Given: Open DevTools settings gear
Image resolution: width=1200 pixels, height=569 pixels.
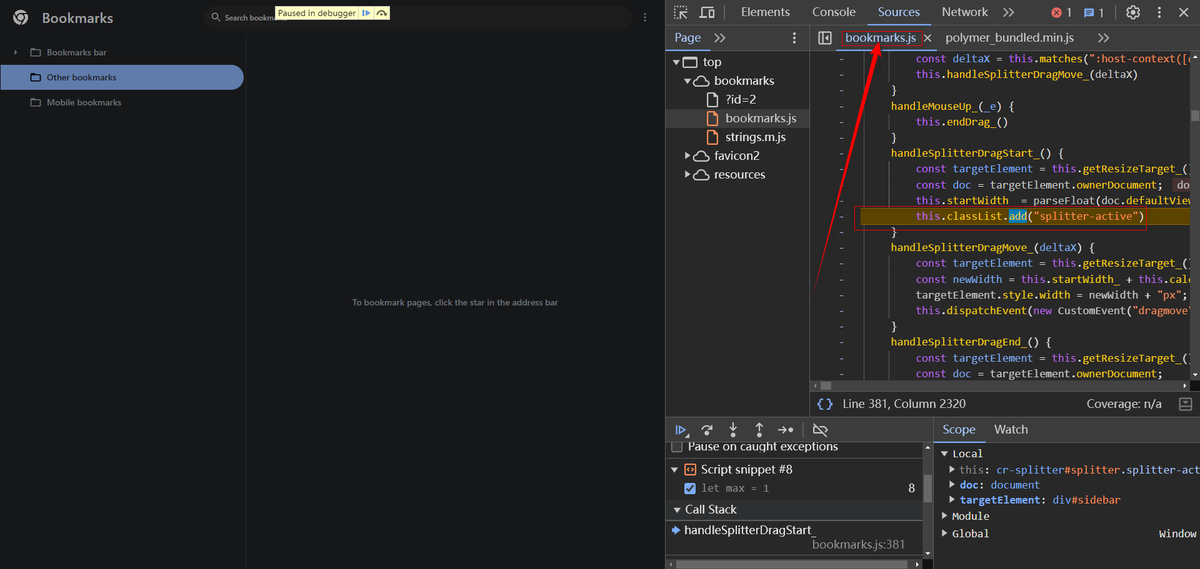Looking at the screenshot, I should coord(1133,13).
